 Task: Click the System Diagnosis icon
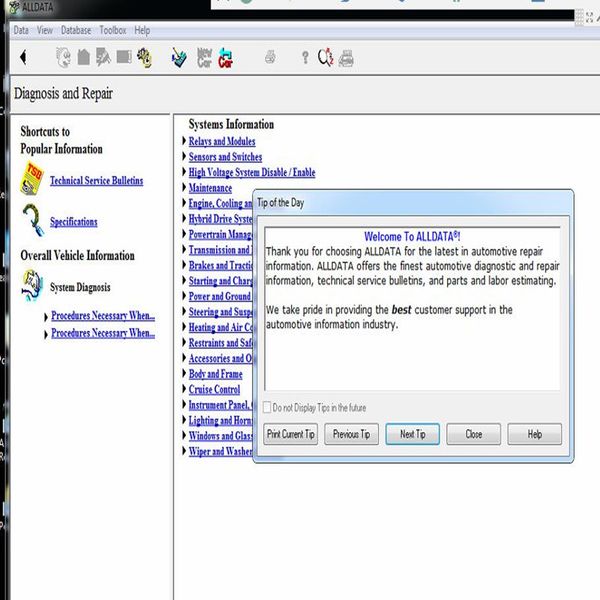click(32, 285)
